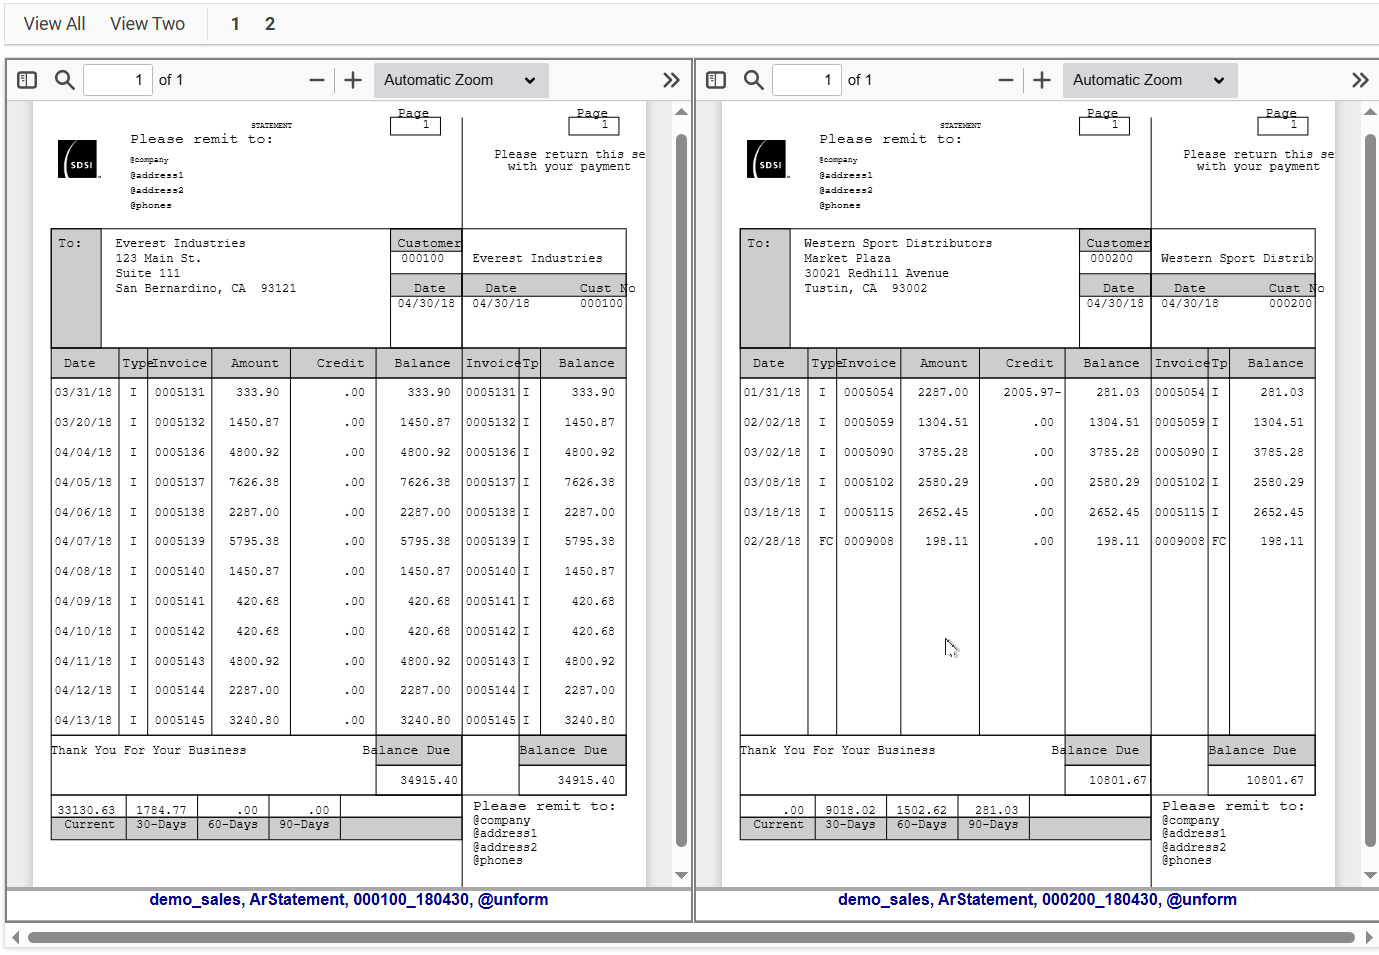Open more tools in right viewer
1379x955 pixels.
tap(1360, 80)
